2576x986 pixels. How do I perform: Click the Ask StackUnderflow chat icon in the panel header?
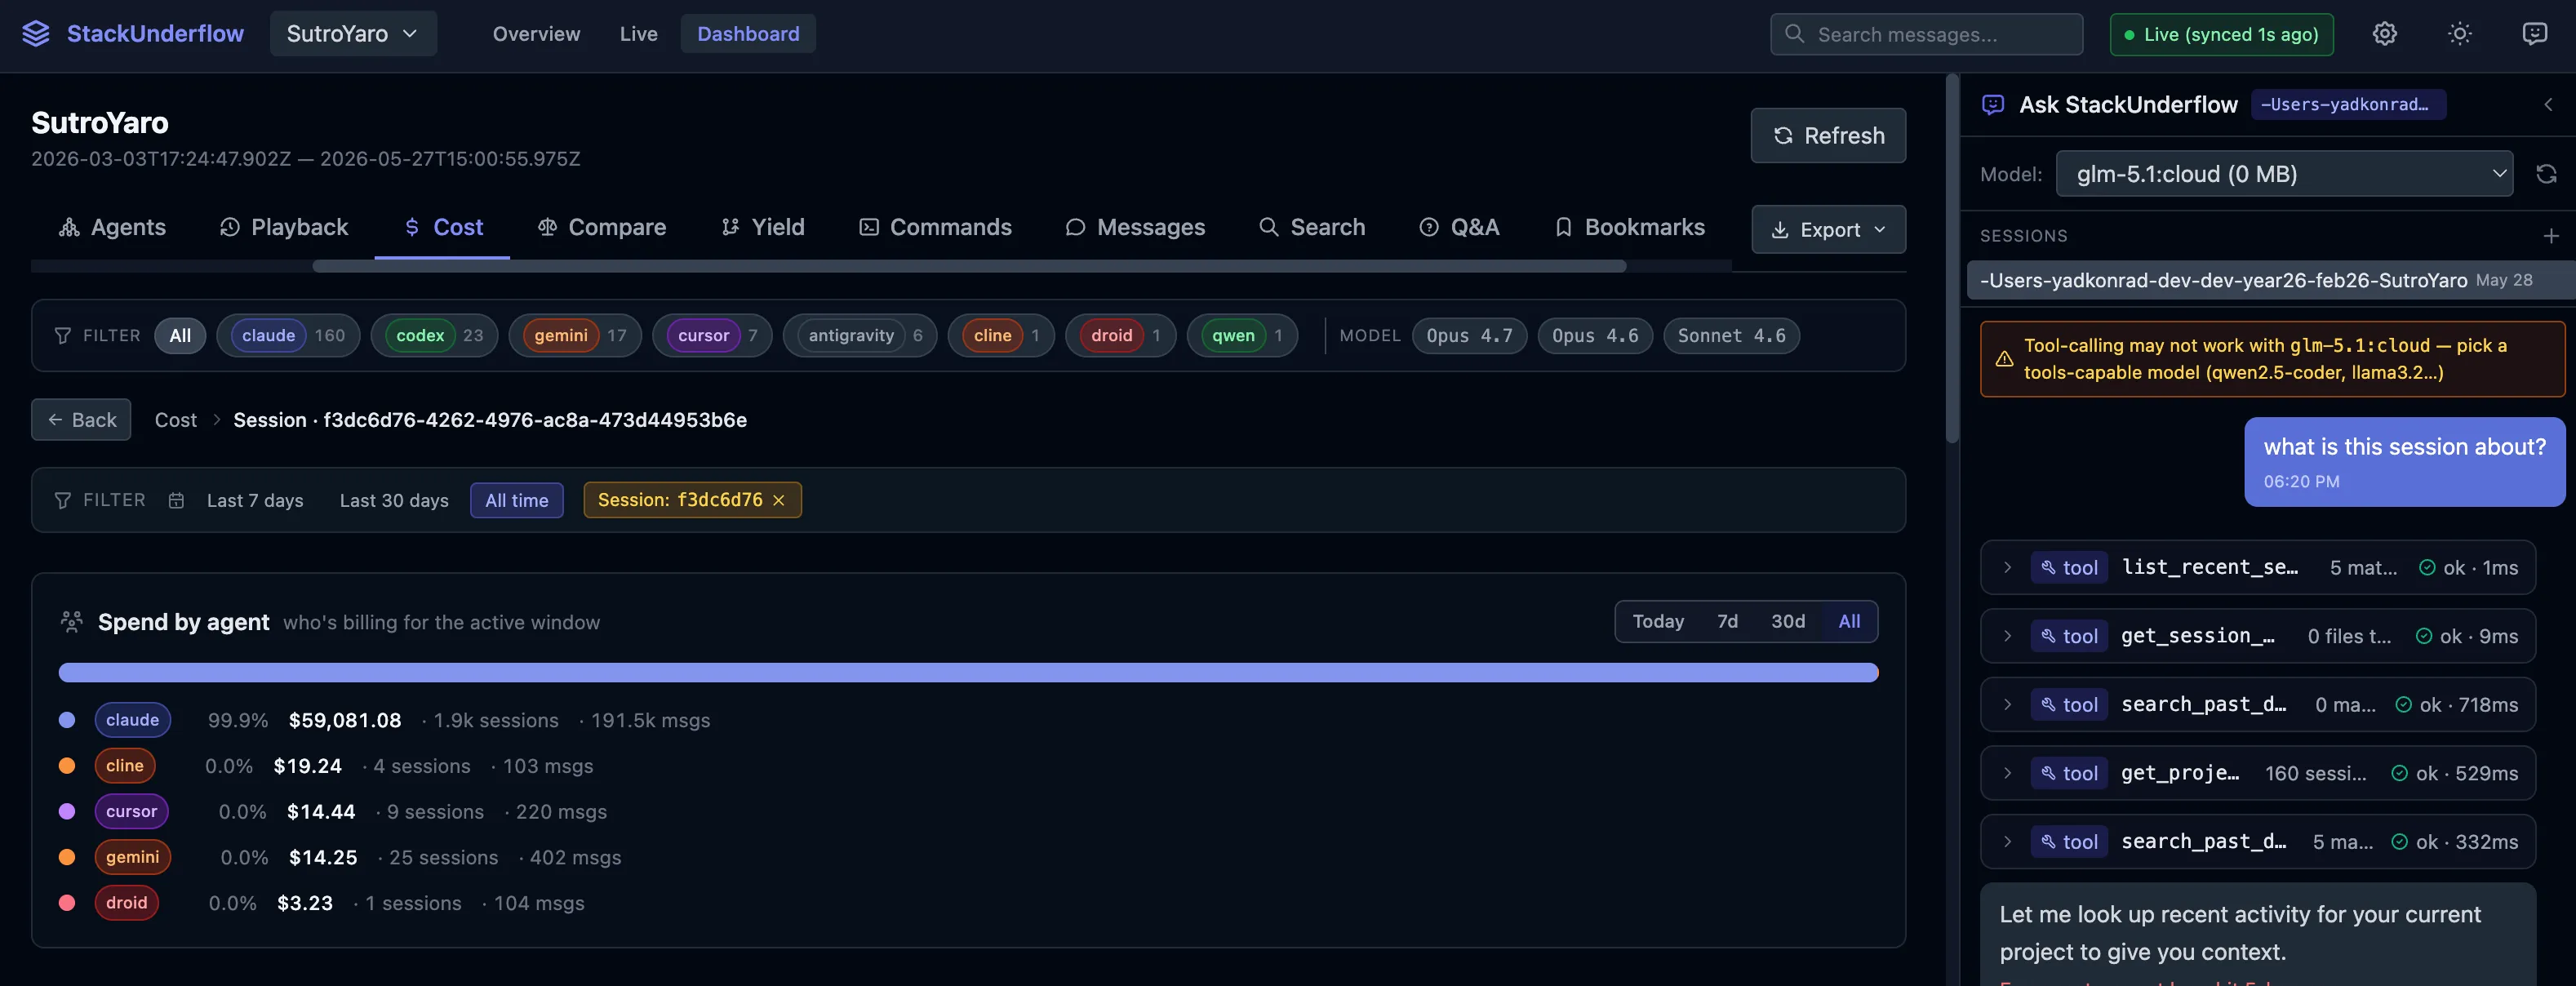point(1992,104)
